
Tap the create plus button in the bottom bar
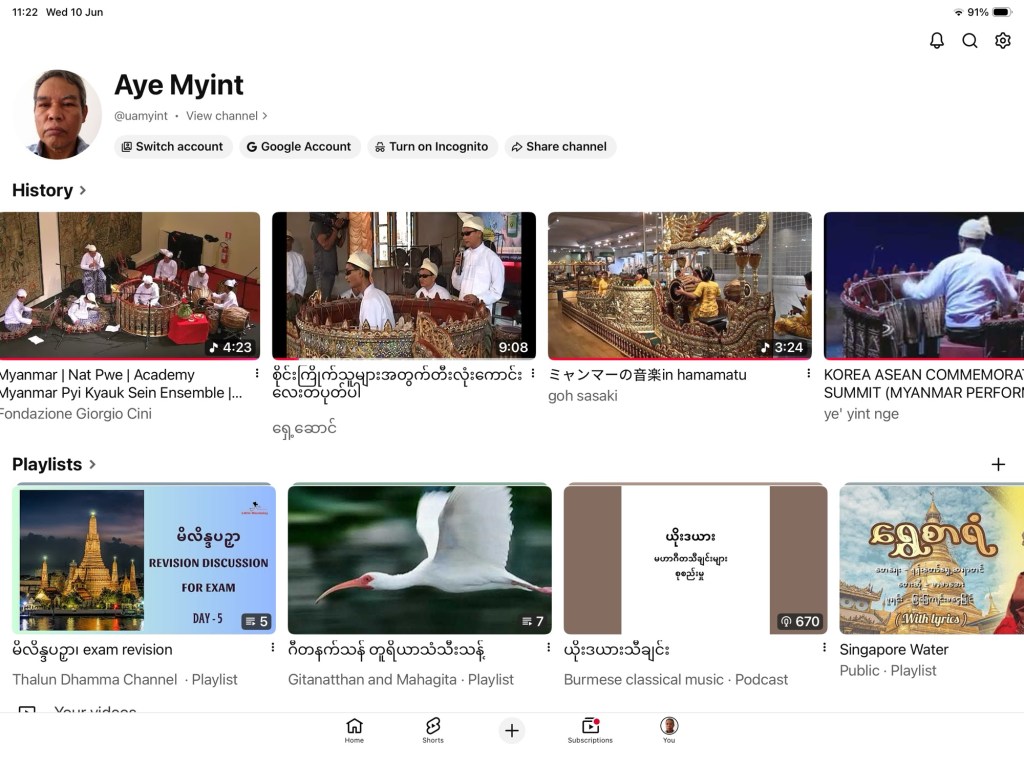[x=512, y=730]
